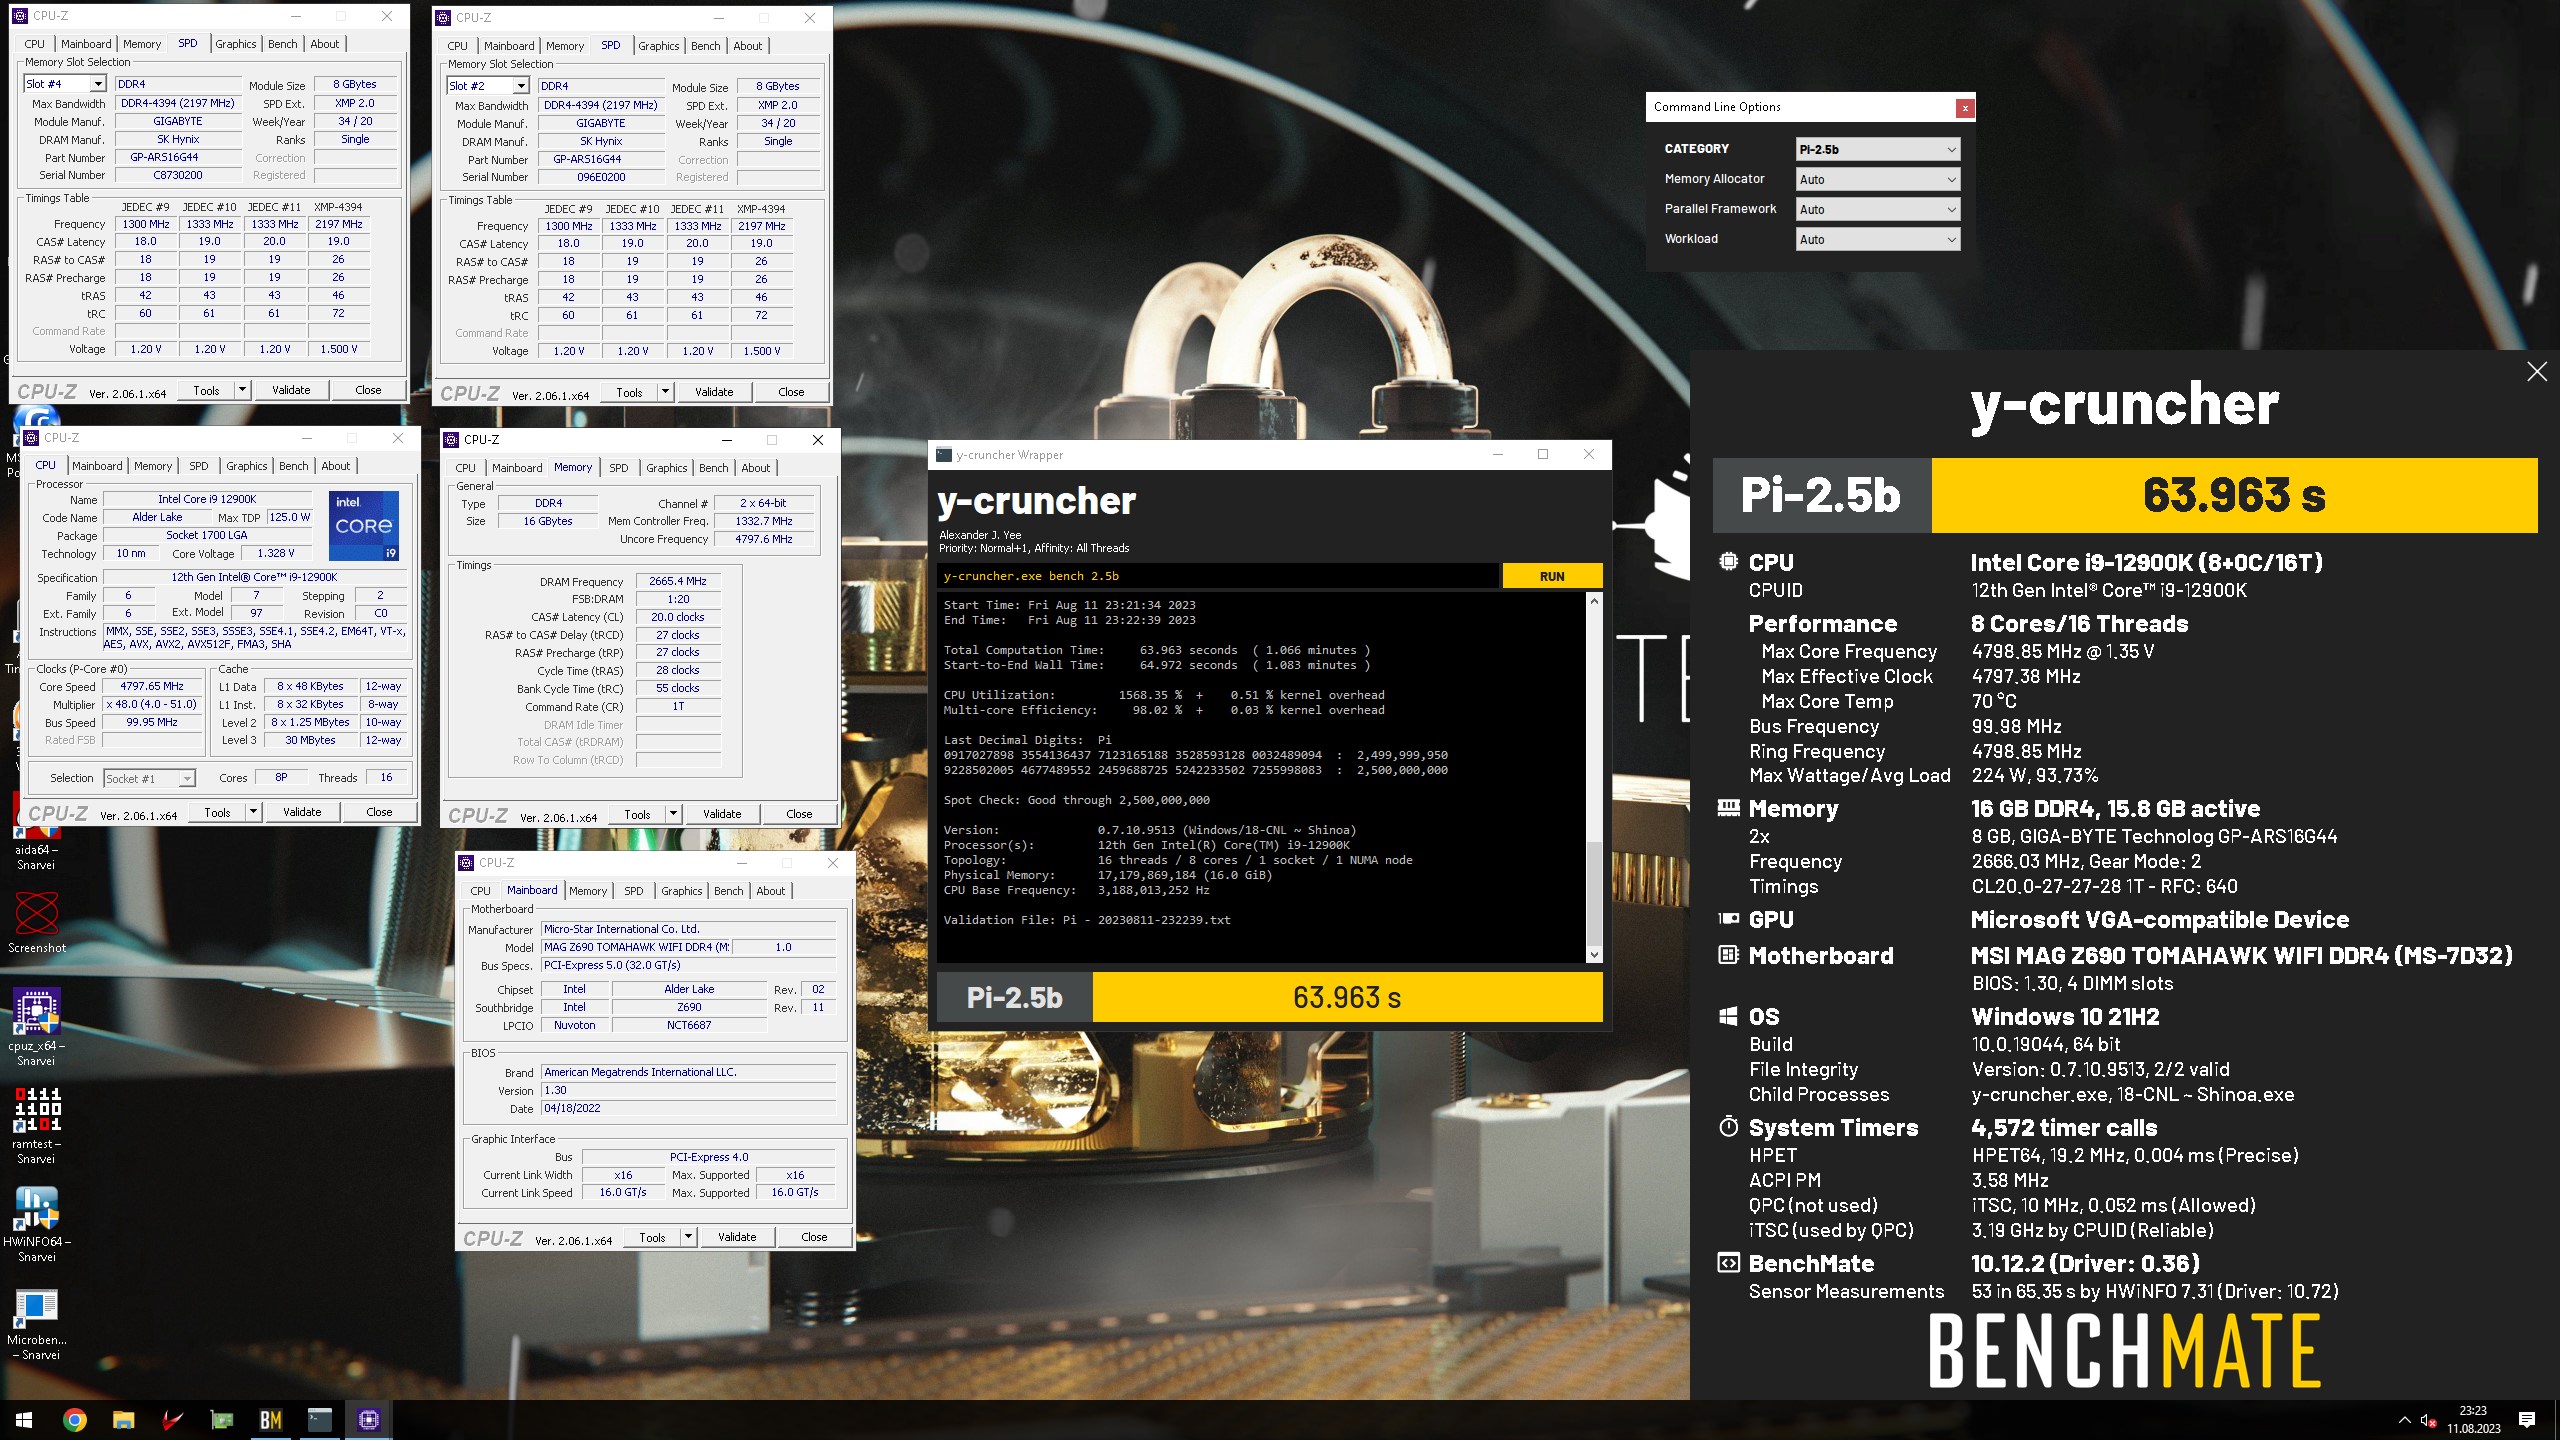The height and width of the screenshot is (1440, 2560).
Task: Click Validate in the Mainboard CPU-Z window
Action: tap(737, 1237)
